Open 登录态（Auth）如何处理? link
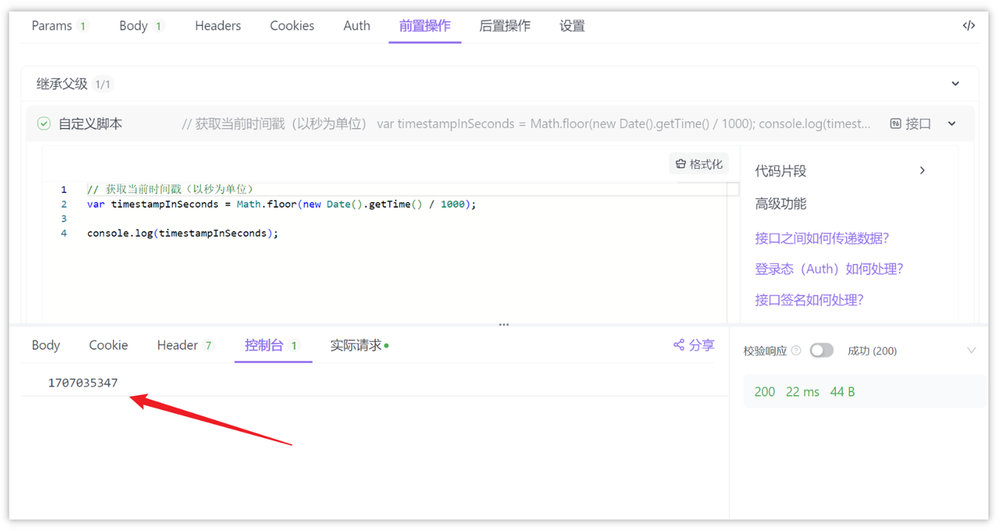Image resolution: width=1000 pixels, height=531 pixels. pos(829,269)
